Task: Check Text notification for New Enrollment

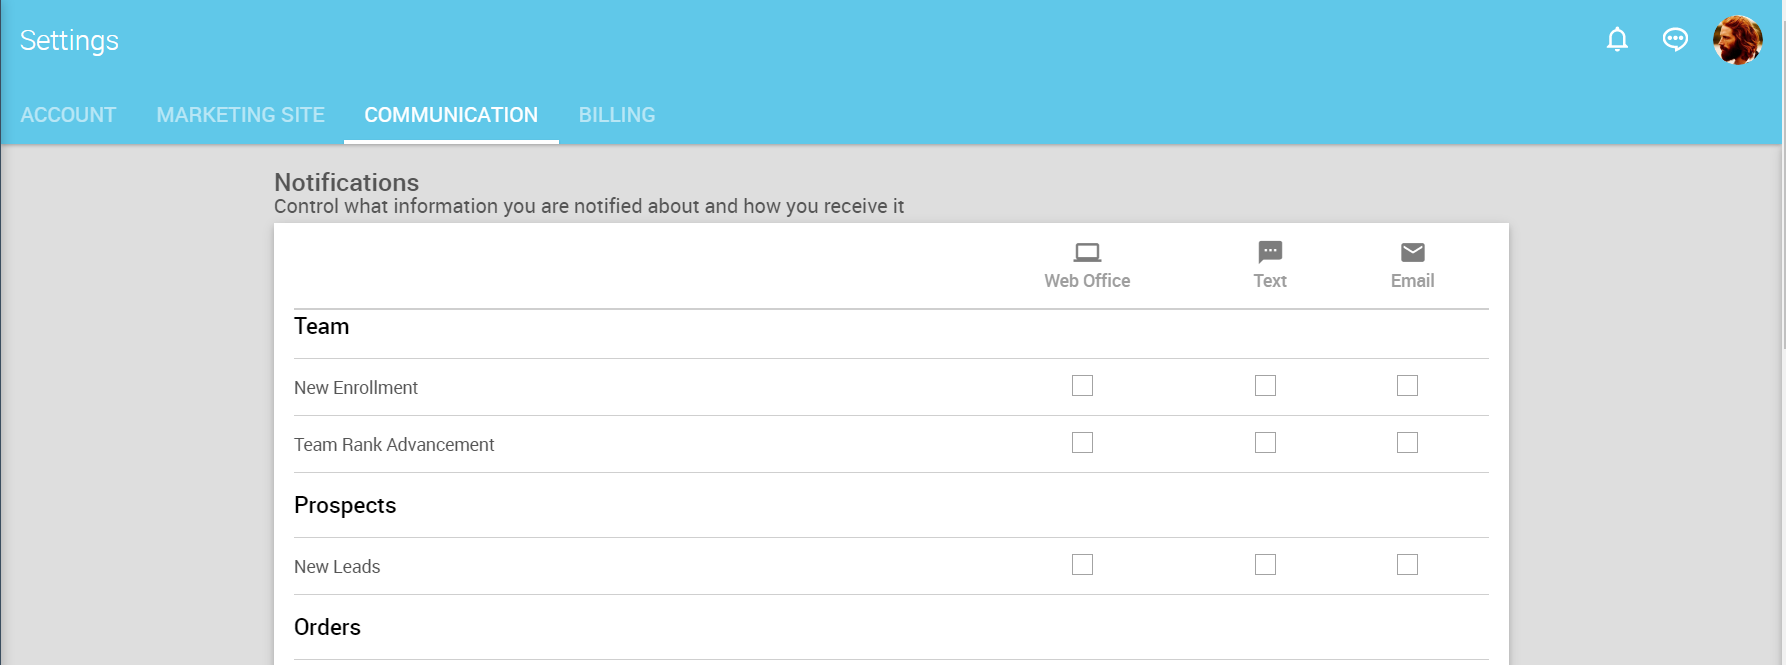Action: click(x=1265, y=386)
